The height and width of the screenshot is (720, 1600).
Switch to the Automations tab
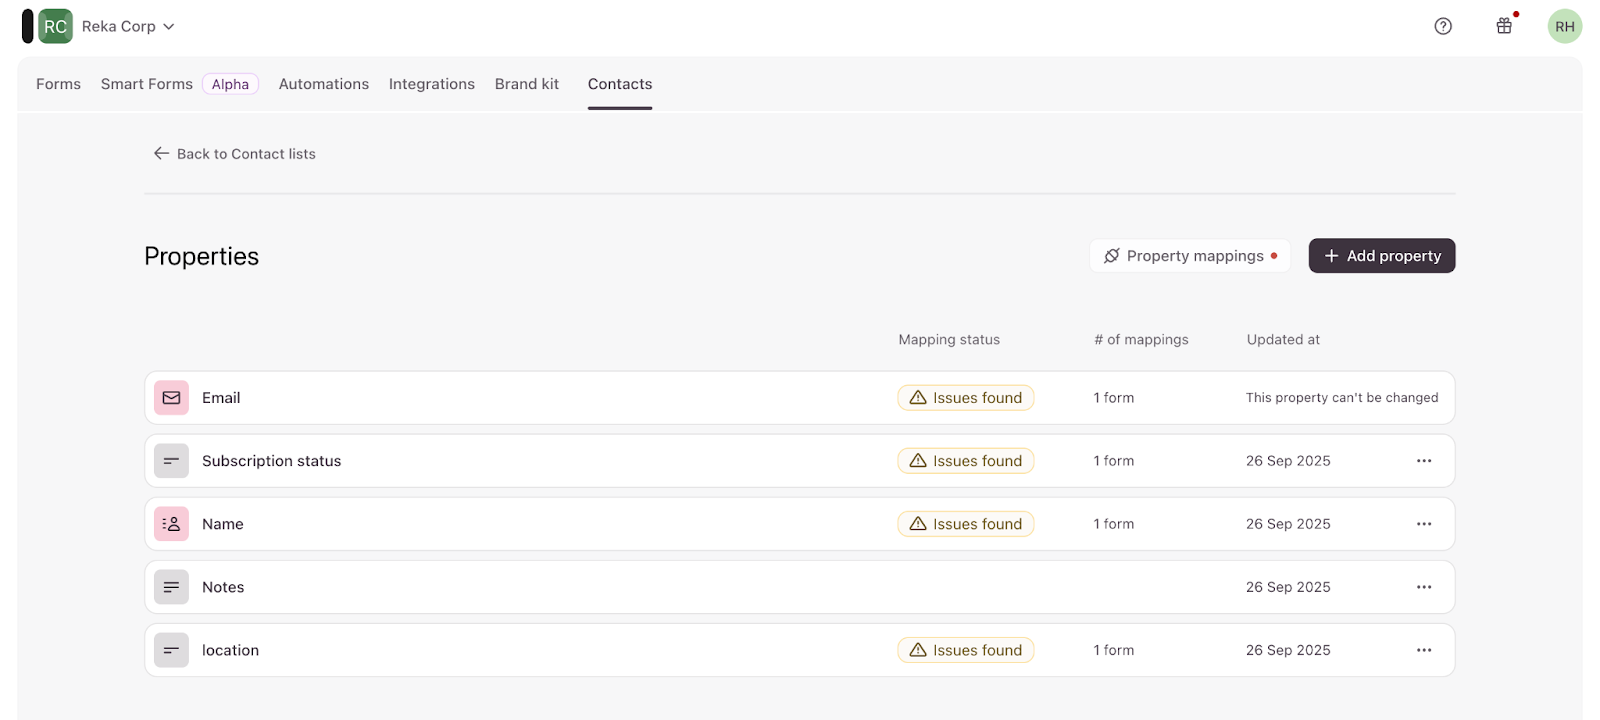click(x=323, y=84)
